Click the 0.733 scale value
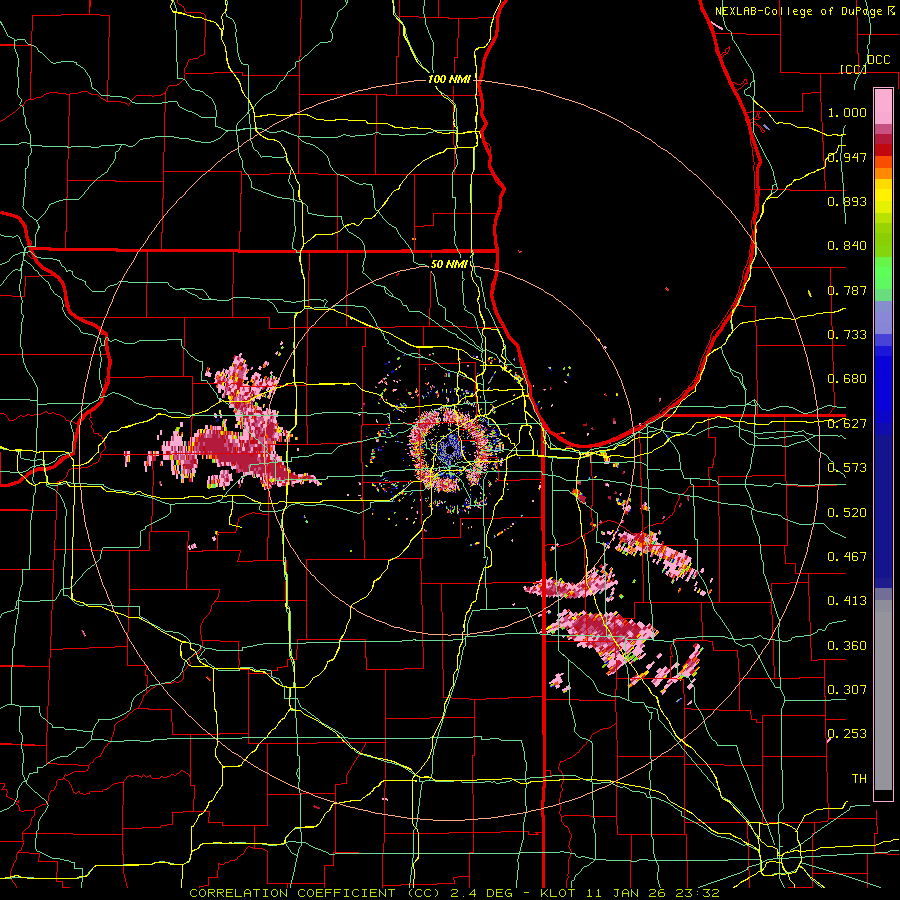The width and height of the screenshot is (900, 900). click(847, 335)
